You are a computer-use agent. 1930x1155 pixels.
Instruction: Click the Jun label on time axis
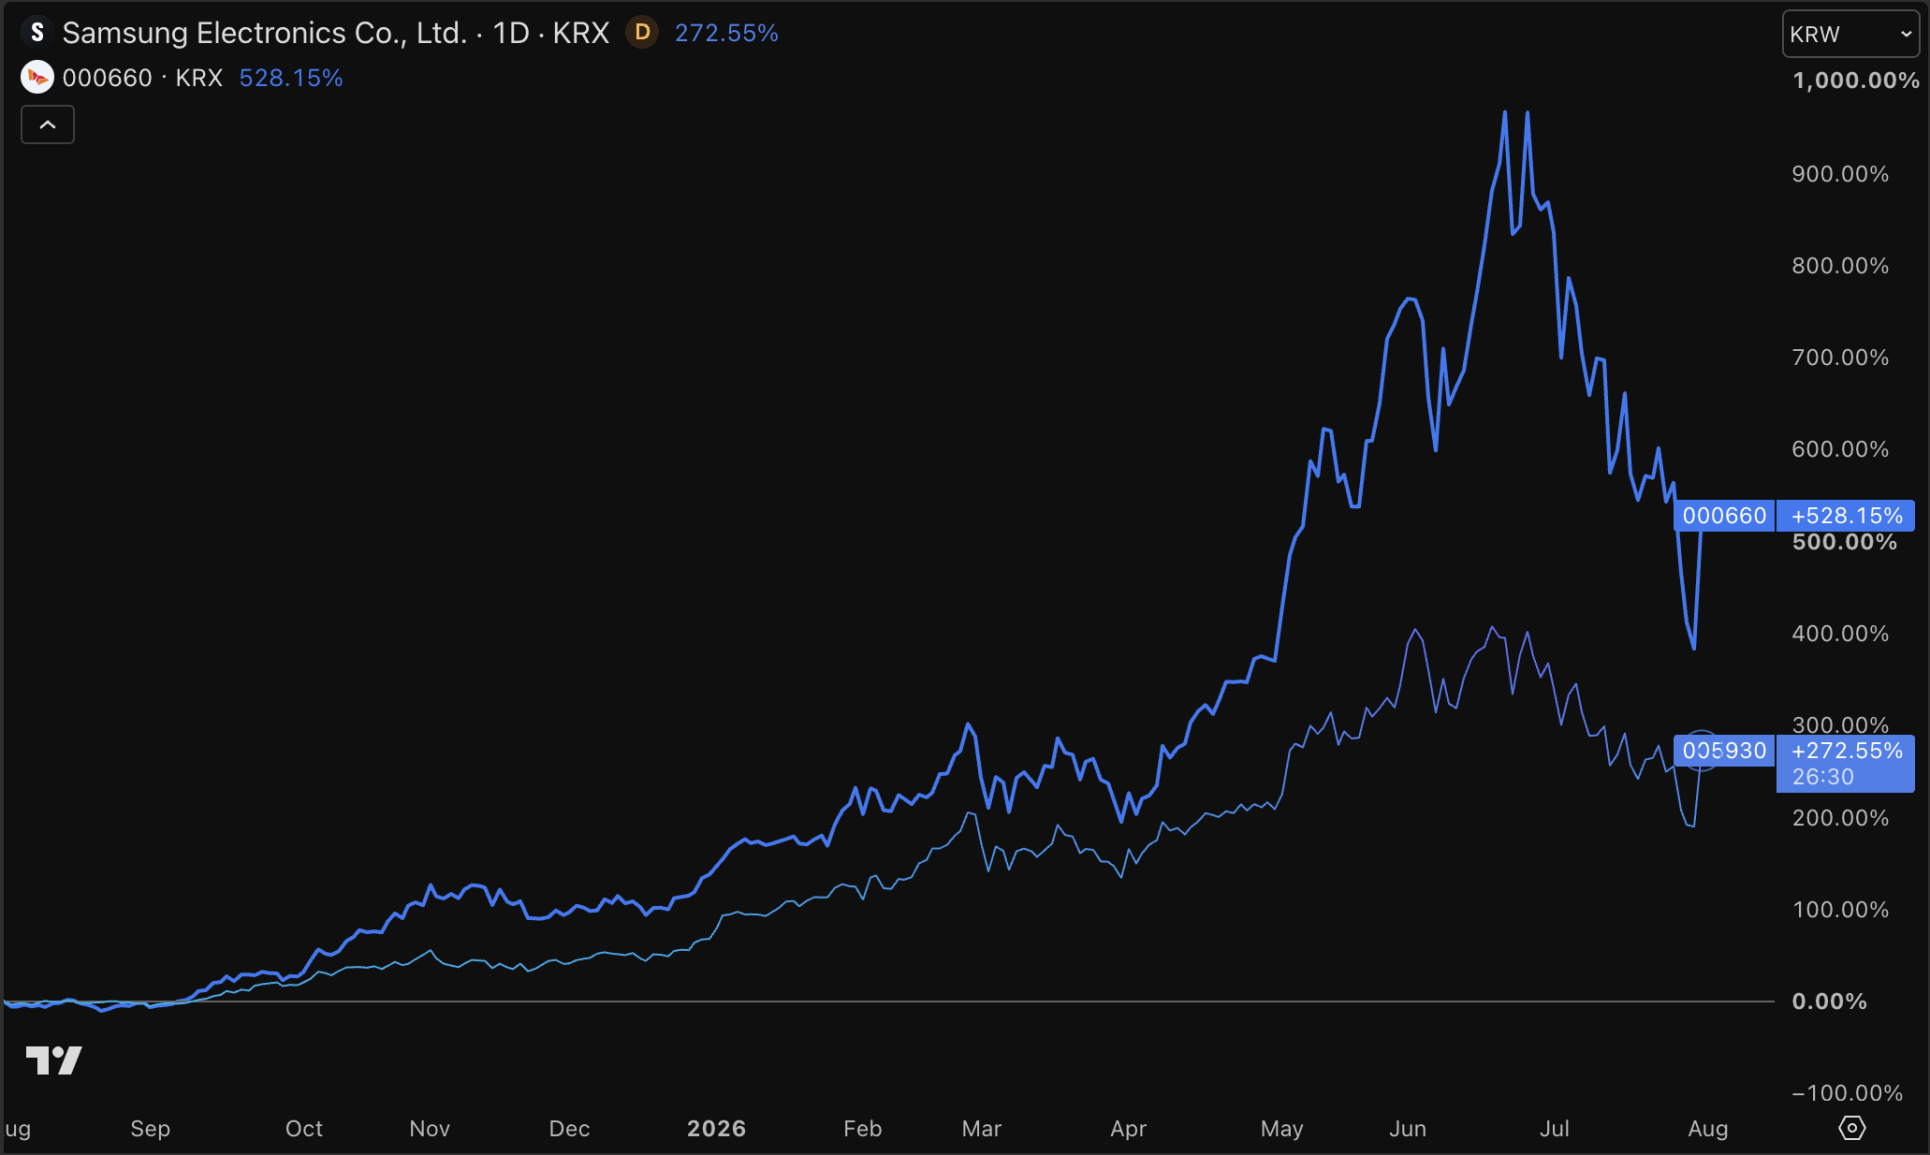(x=1407, y=1129)
